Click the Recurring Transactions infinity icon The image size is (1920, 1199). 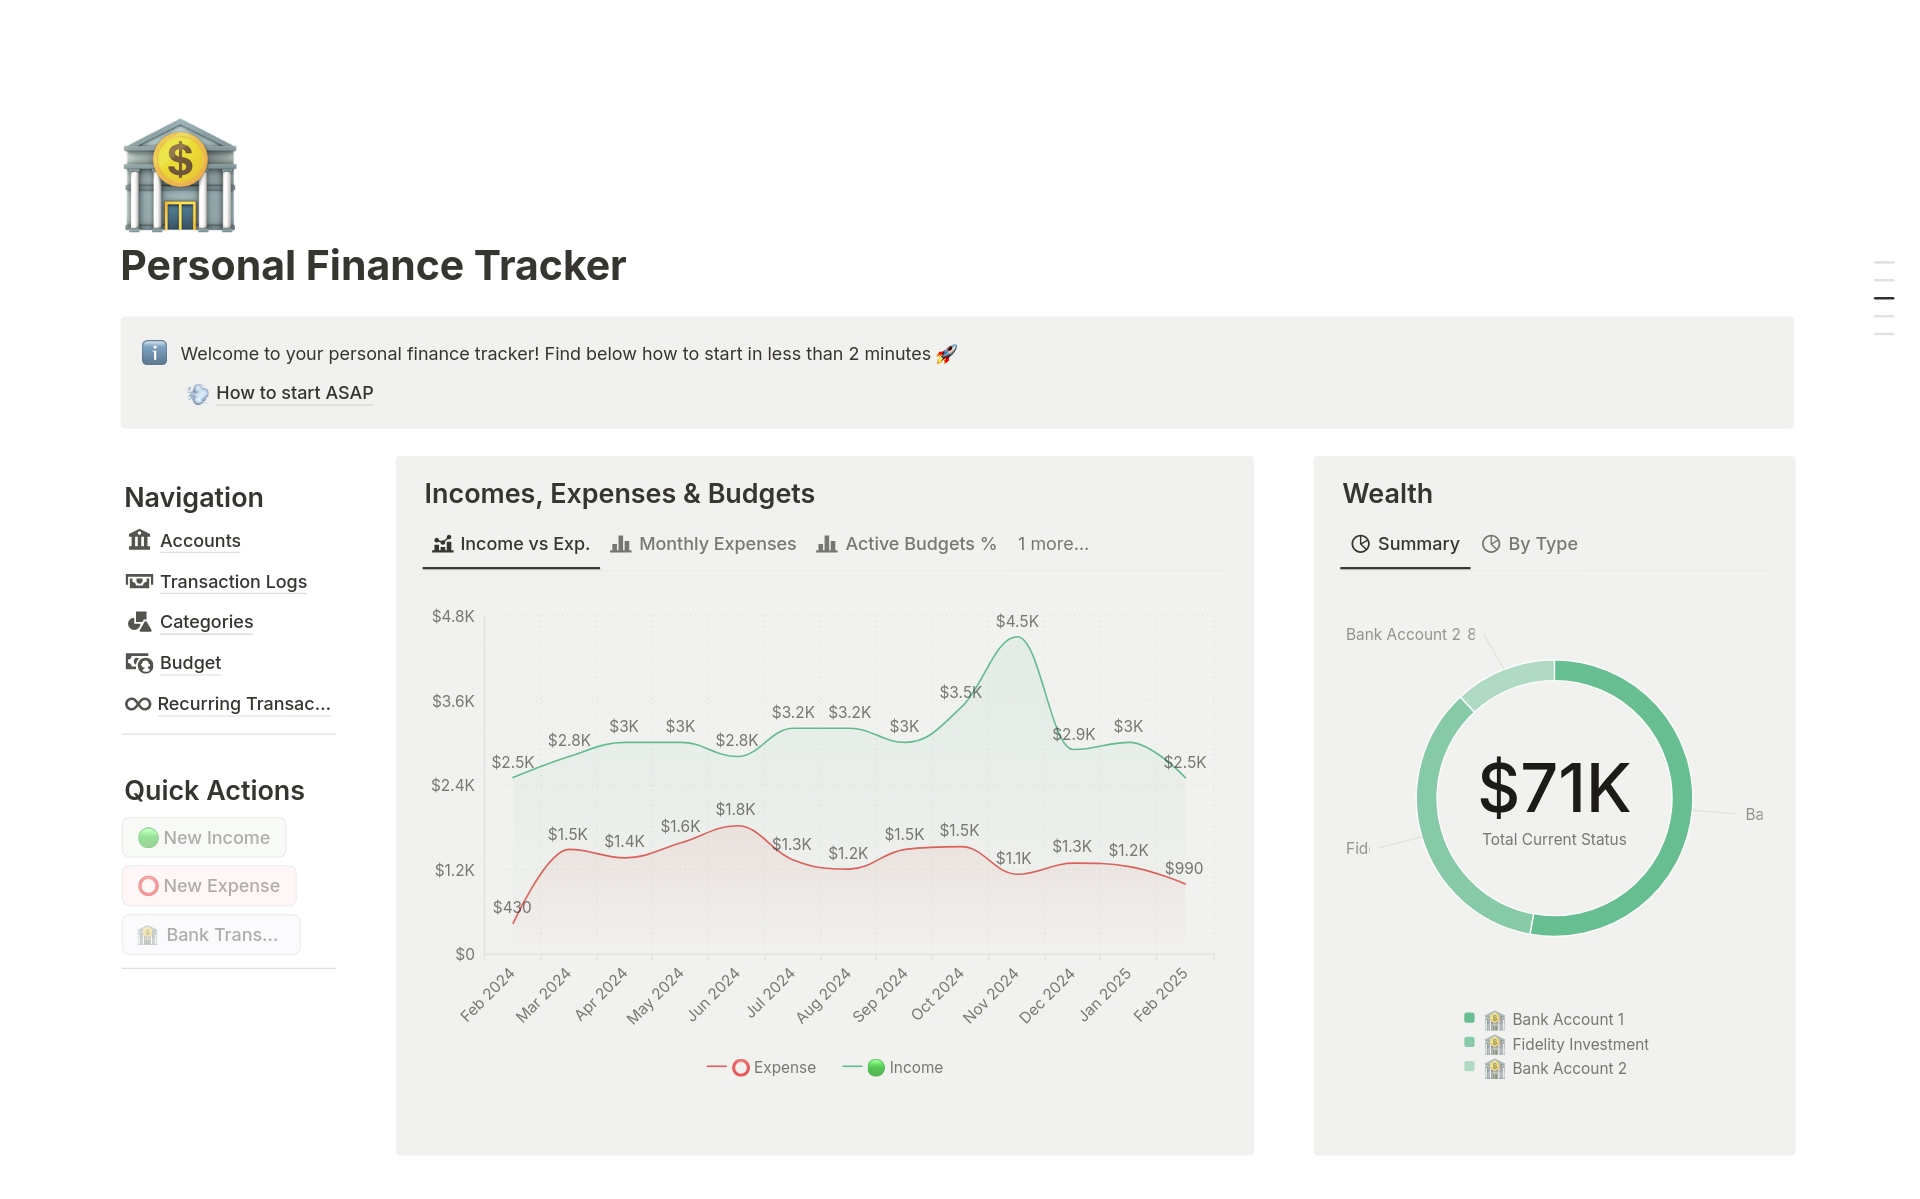138,704
